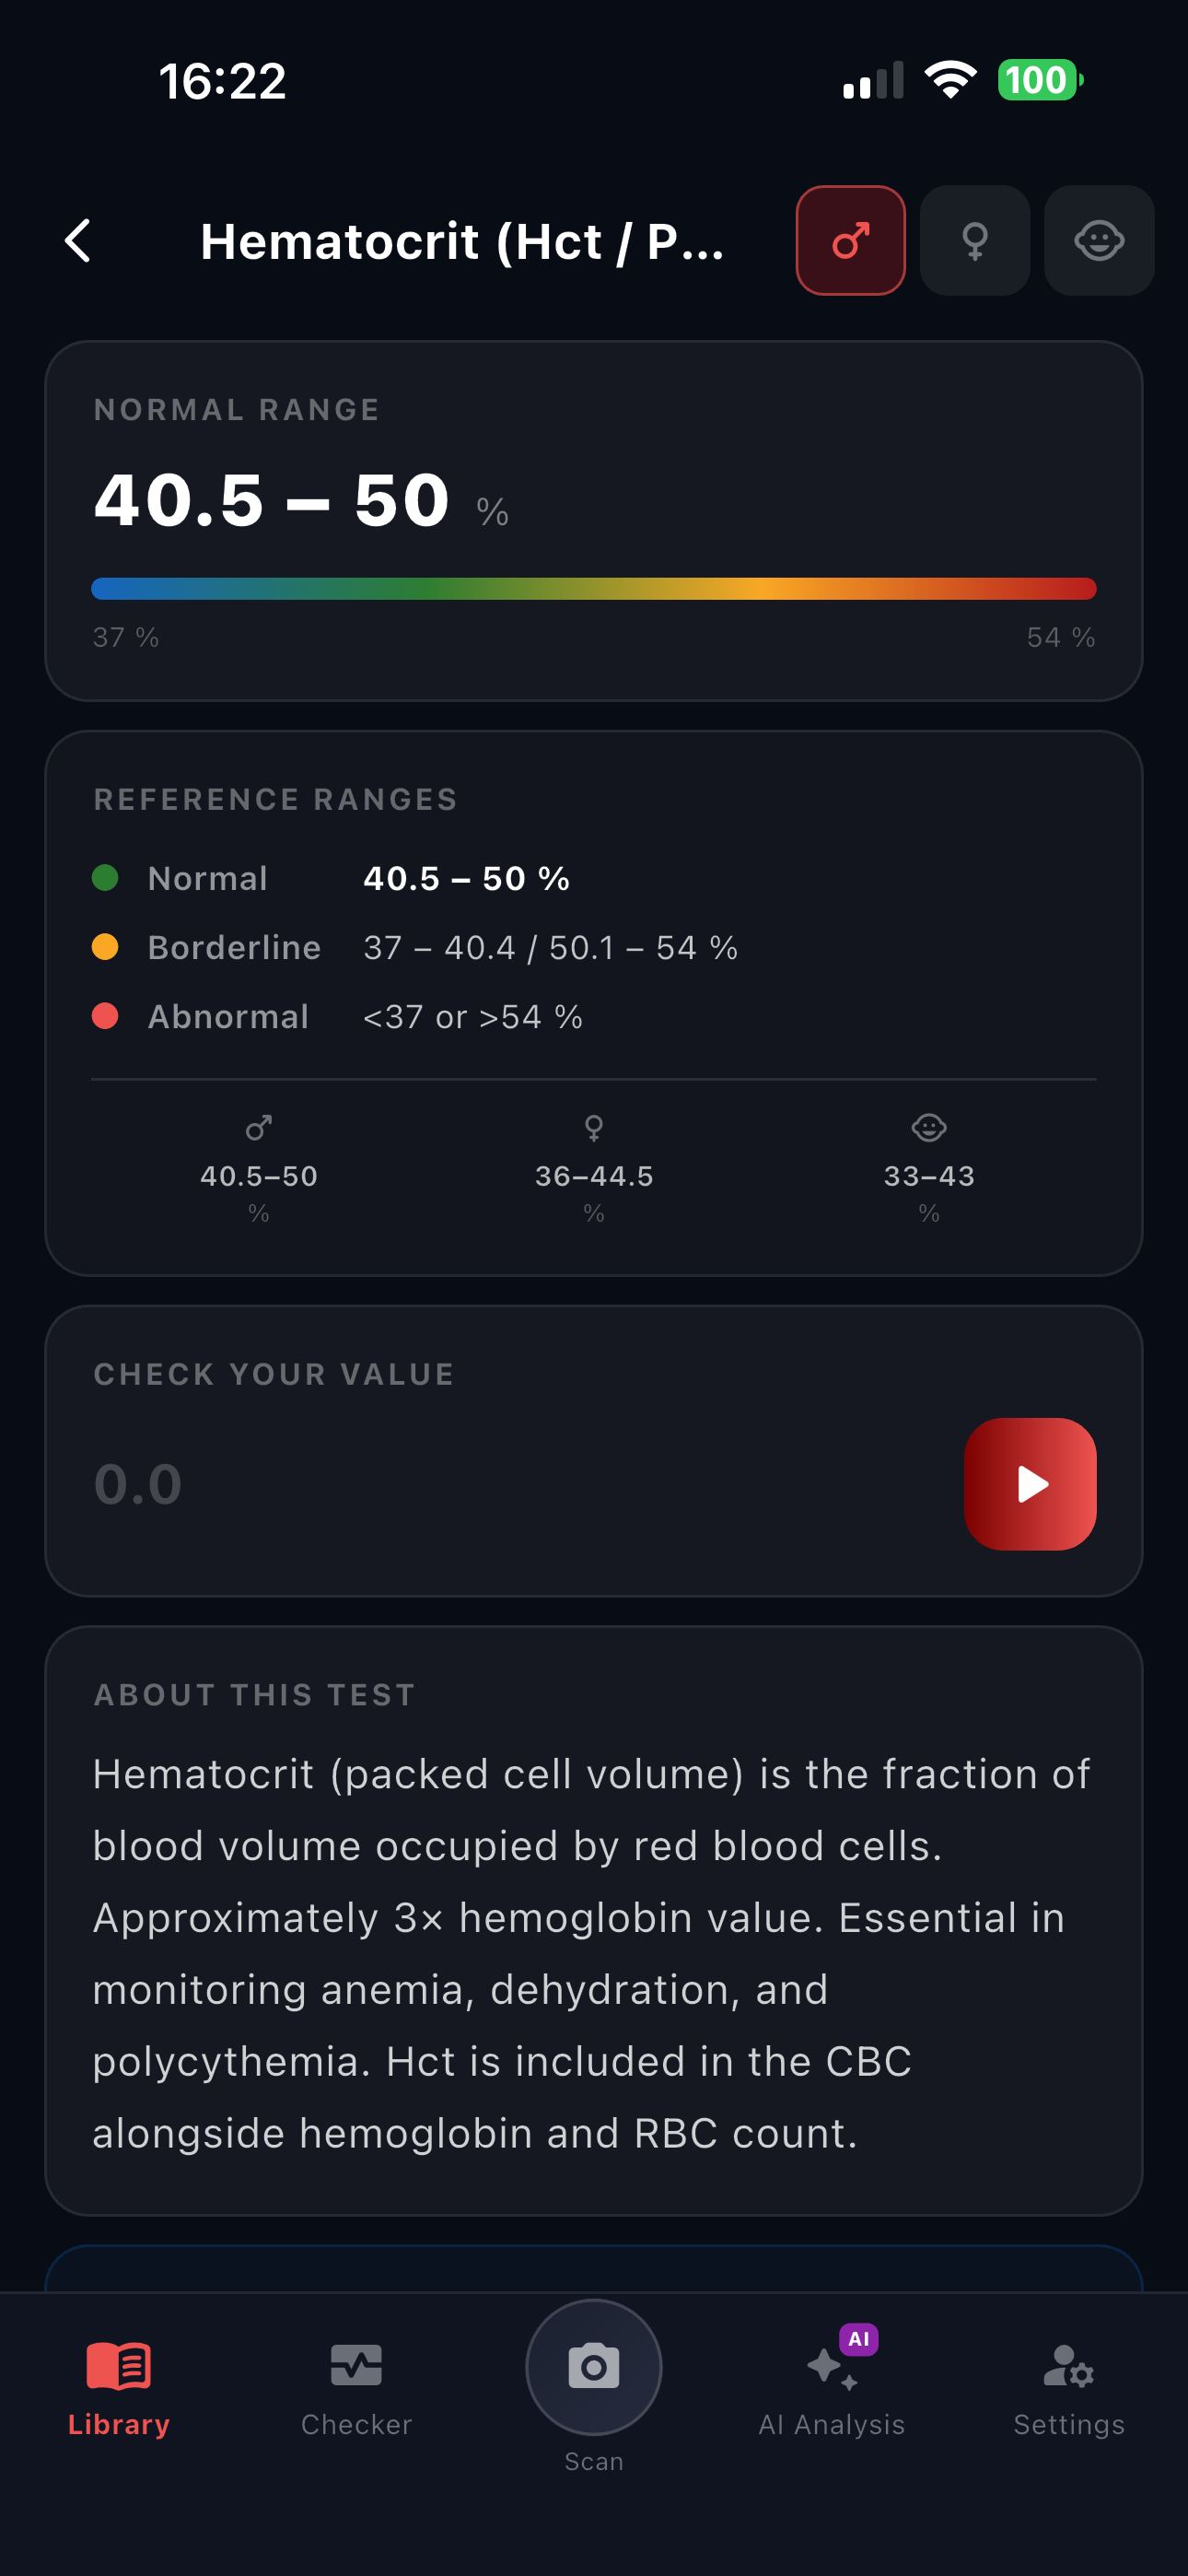
Task: Tap the camera Scan button
Action: (x=594, y=2367)
